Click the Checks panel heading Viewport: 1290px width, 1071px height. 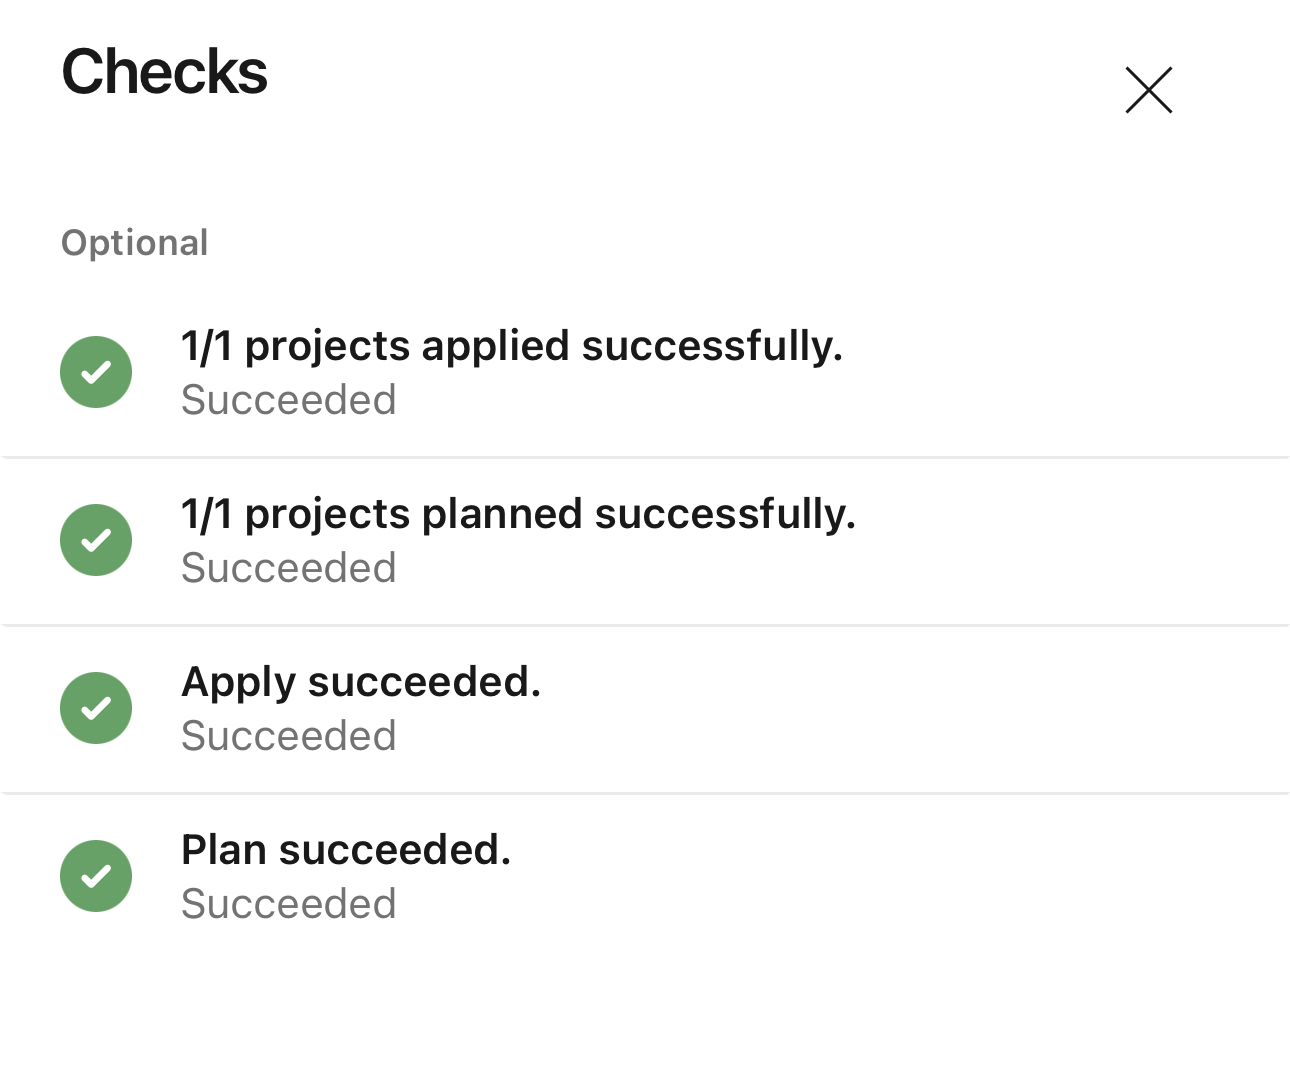tap(165, 72)
